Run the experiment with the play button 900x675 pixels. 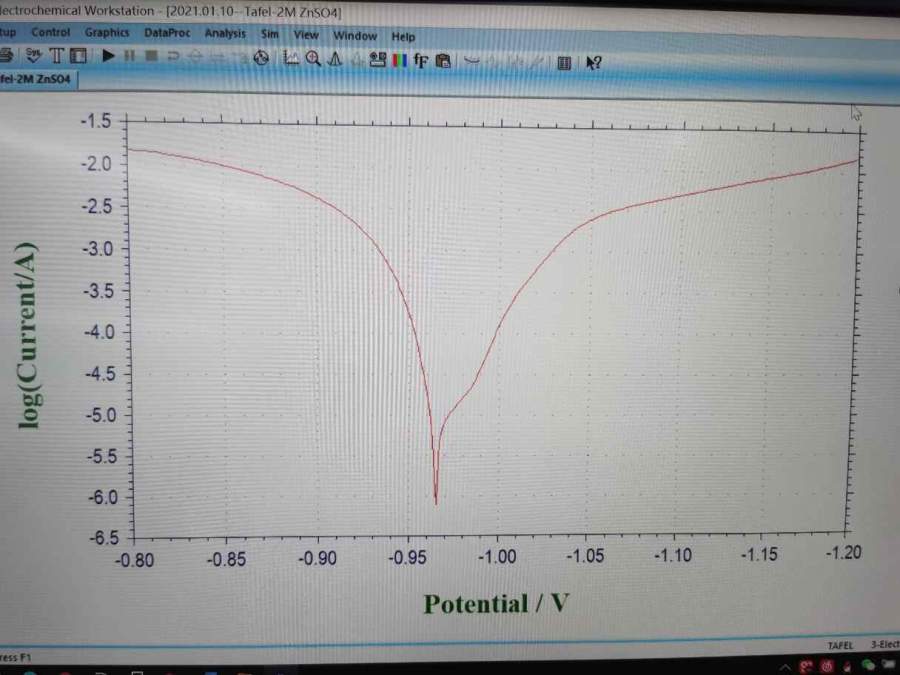pyautogui.click(x=108, y=56)
